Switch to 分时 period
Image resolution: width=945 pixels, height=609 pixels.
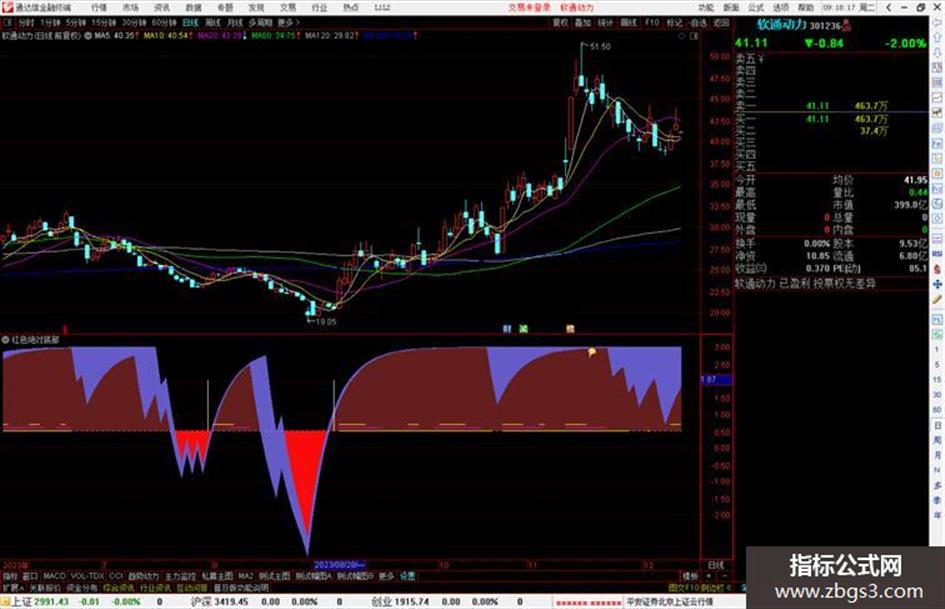[27, 22]
